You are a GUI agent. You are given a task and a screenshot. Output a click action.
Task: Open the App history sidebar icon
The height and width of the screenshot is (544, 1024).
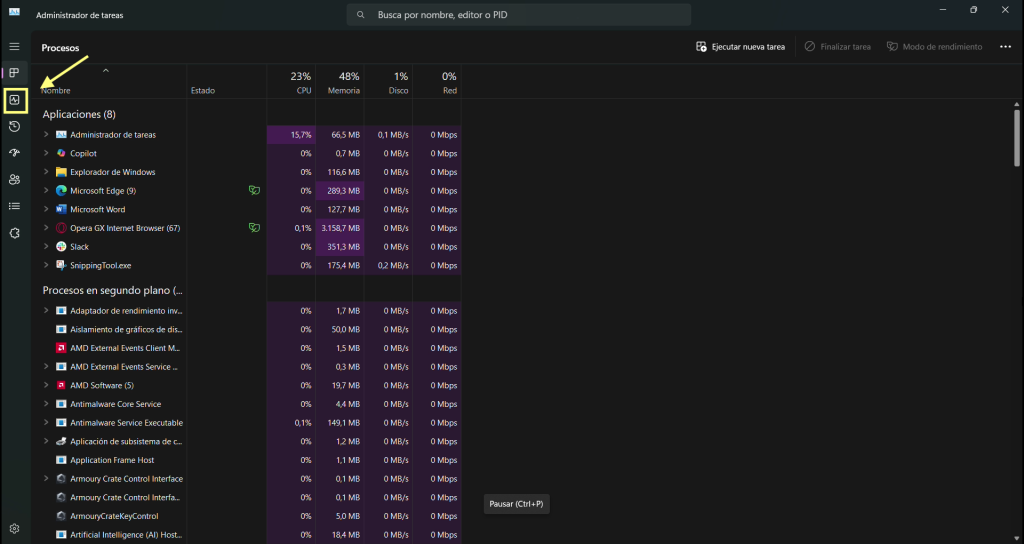14,126
